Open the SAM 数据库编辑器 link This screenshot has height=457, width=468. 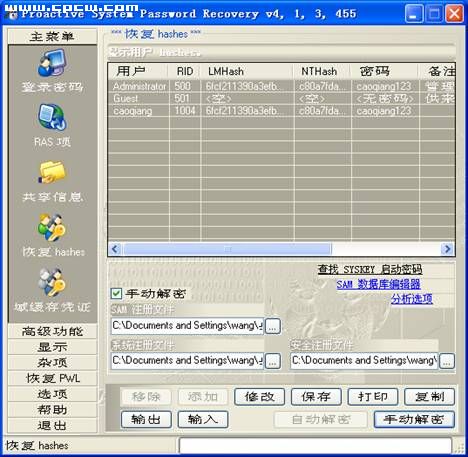point(378,284)
